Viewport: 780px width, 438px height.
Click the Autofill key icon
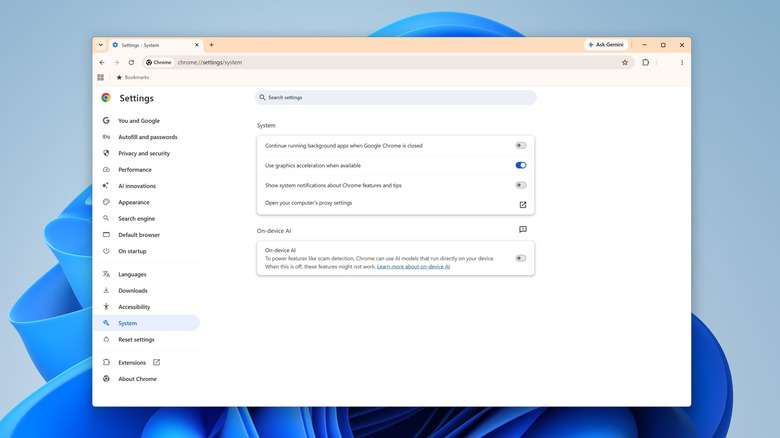click(106, 137)
